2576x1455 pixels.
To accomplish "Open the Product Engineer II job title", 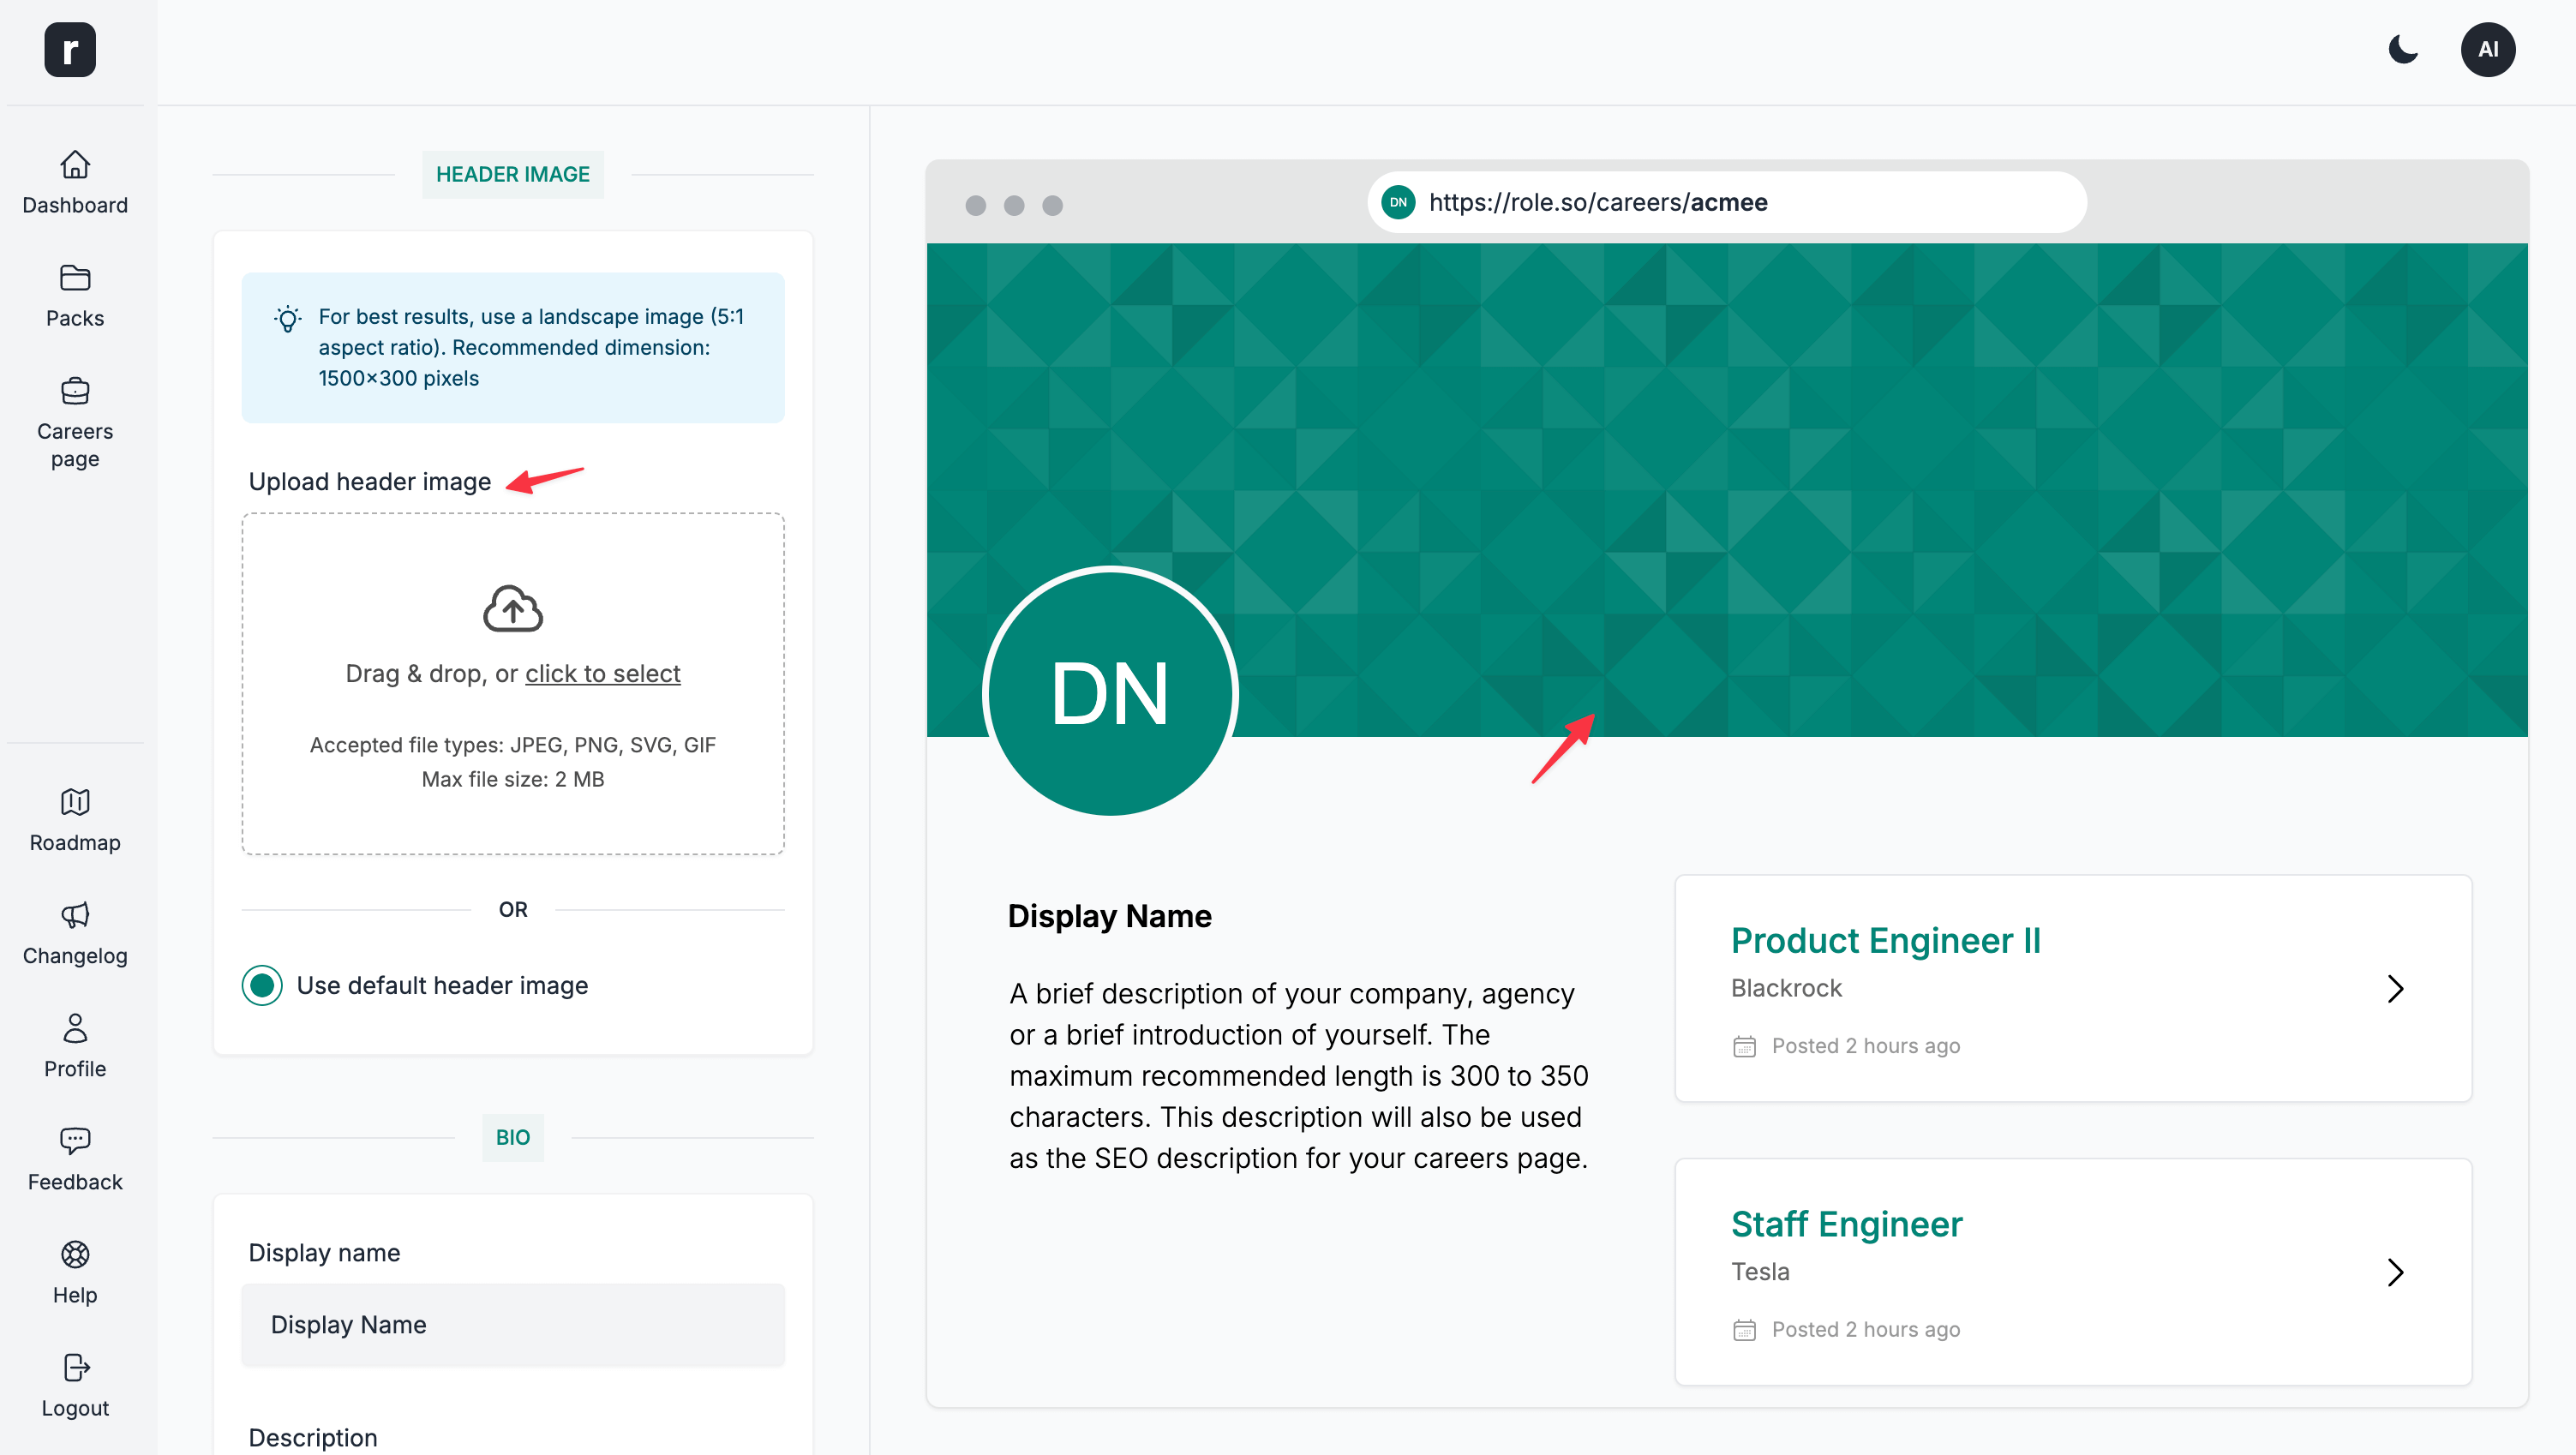I will click(x=1885, y=940).
